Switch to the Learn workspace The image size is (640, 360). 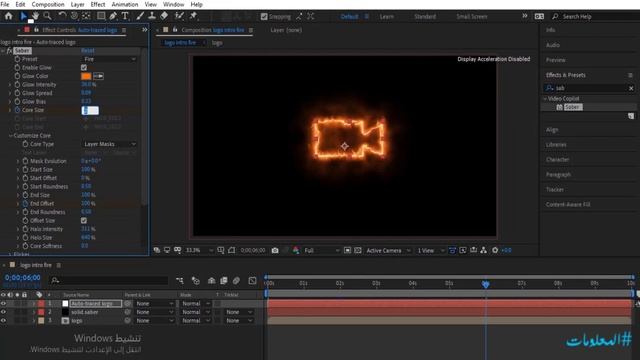coord(387,17)
